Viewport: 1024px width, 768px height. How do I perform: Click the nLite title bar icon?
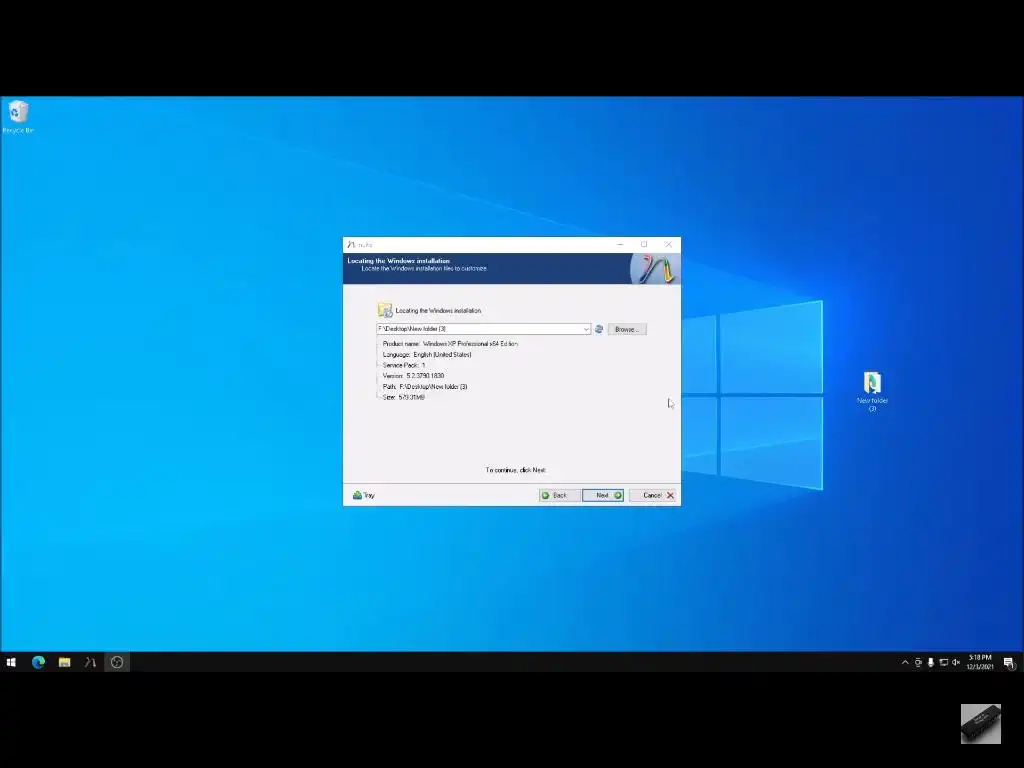[351, 244]
